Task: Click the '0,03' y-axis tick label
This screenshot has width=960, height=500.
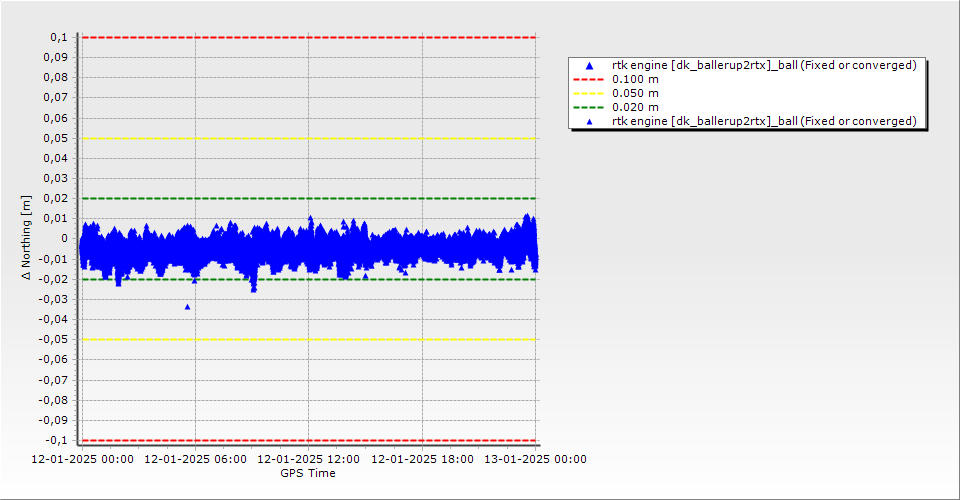Action: tap(56, 179)
